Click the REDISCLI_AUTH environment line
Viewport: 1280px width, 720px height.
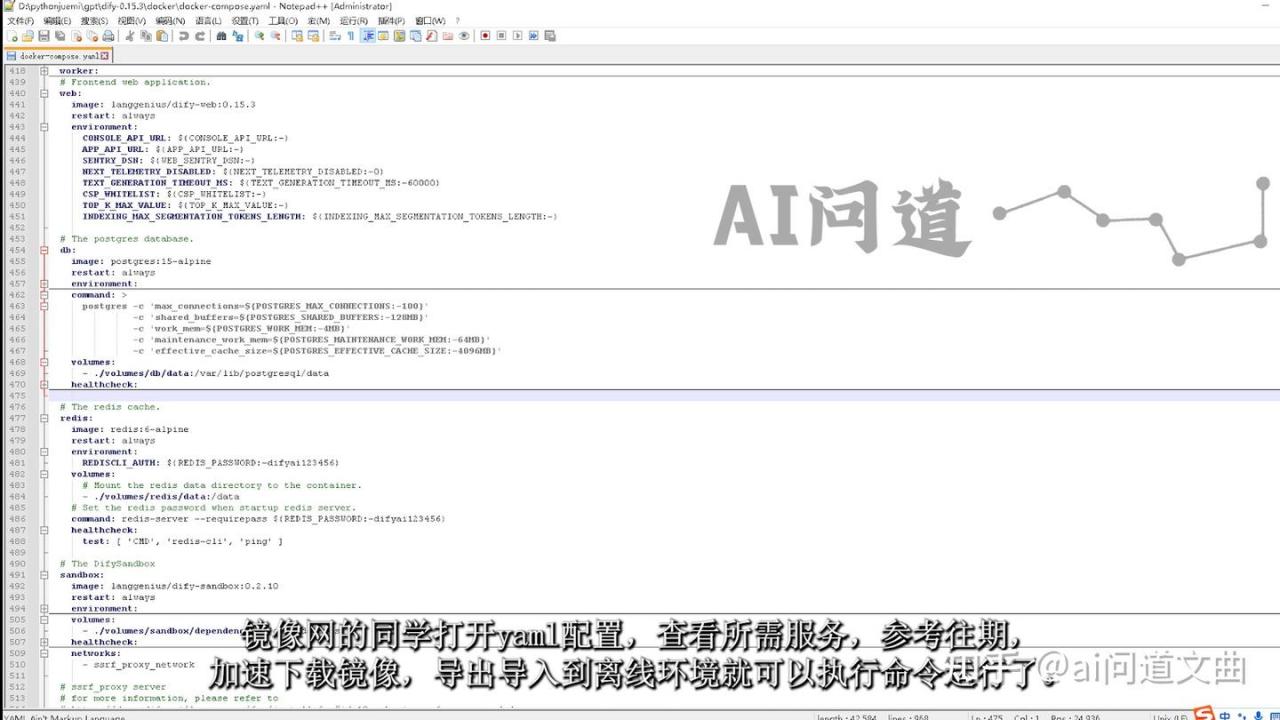[210, 463]
